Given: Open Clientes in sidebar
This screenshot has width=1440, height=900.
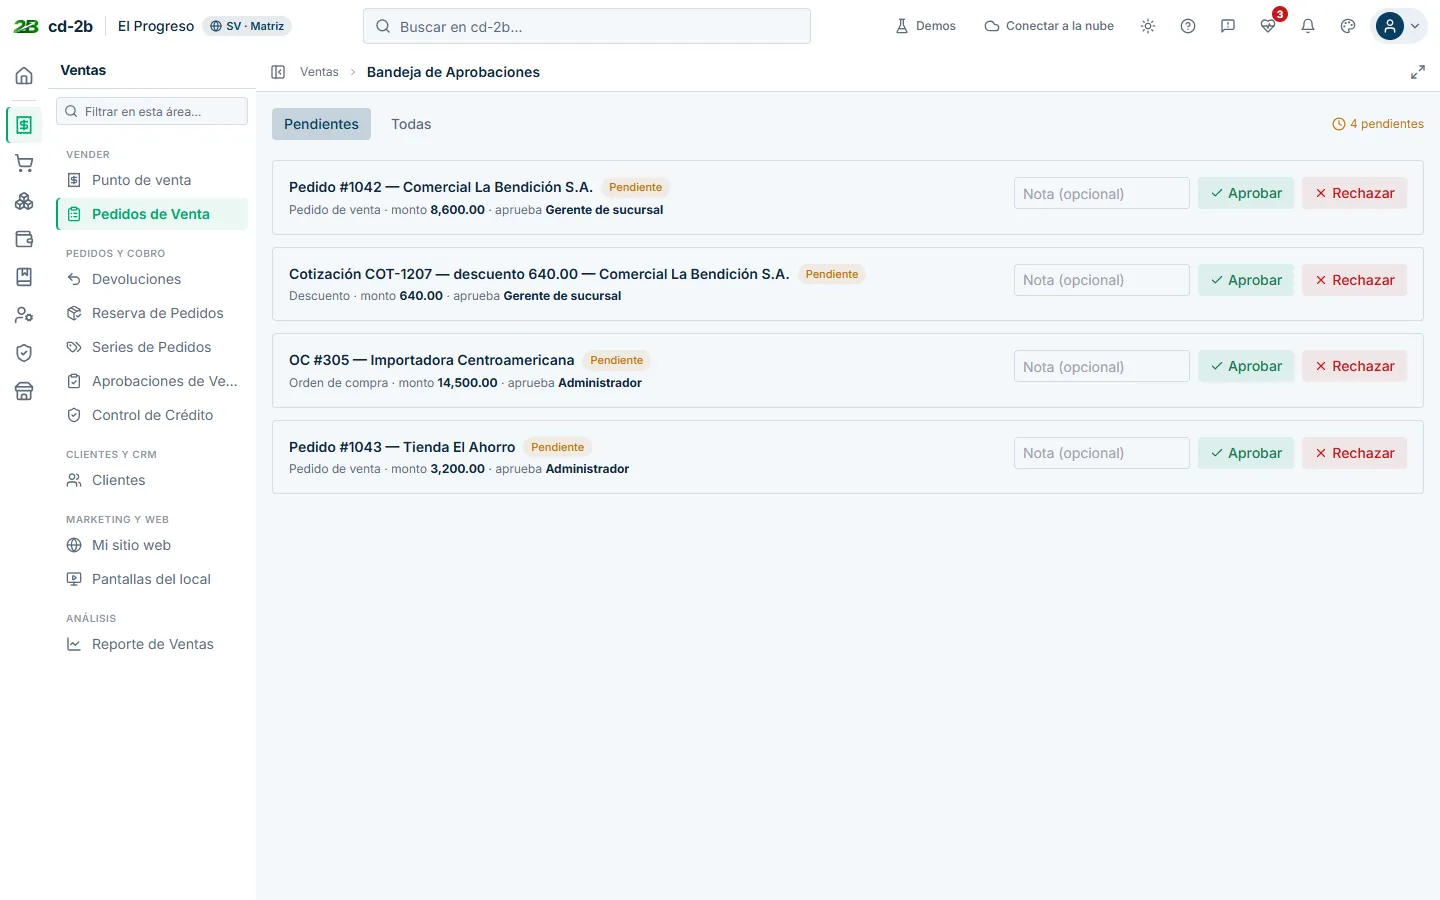Looking at the screenshot, I should 152,480.
